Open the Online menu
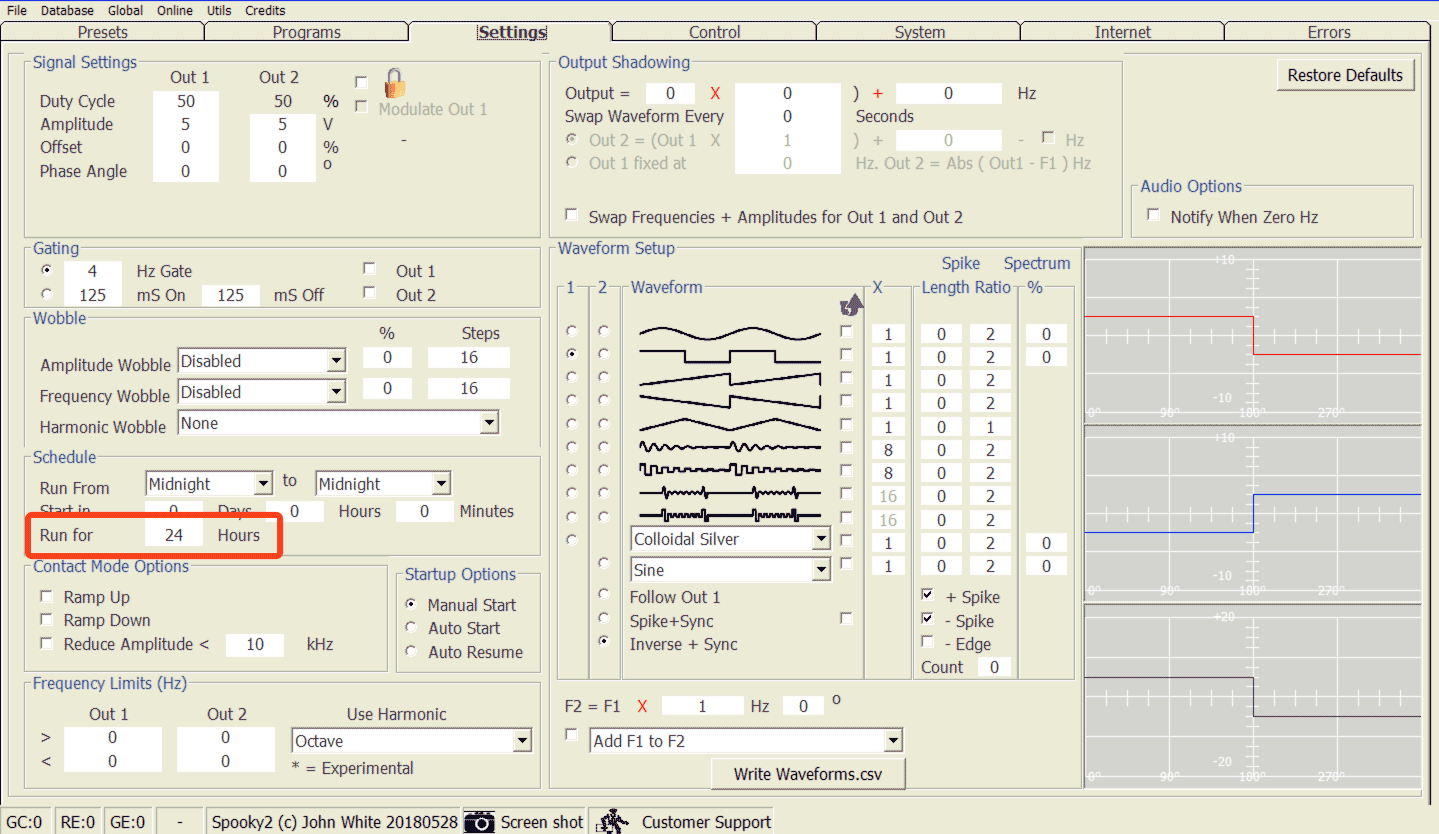Image resolution: width=1439 pixels, height=834 pixels. 175,10
